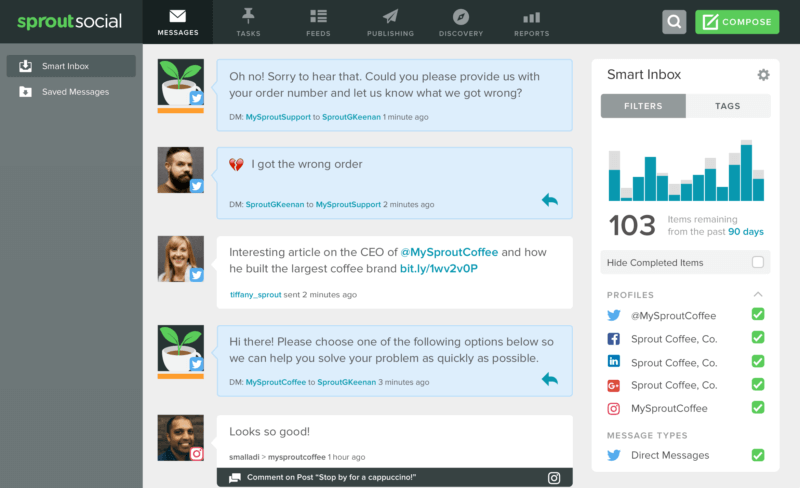The image size is (800, 488).
Task: Enable Hide Completed Items checkbox
Action: (758, 262)
